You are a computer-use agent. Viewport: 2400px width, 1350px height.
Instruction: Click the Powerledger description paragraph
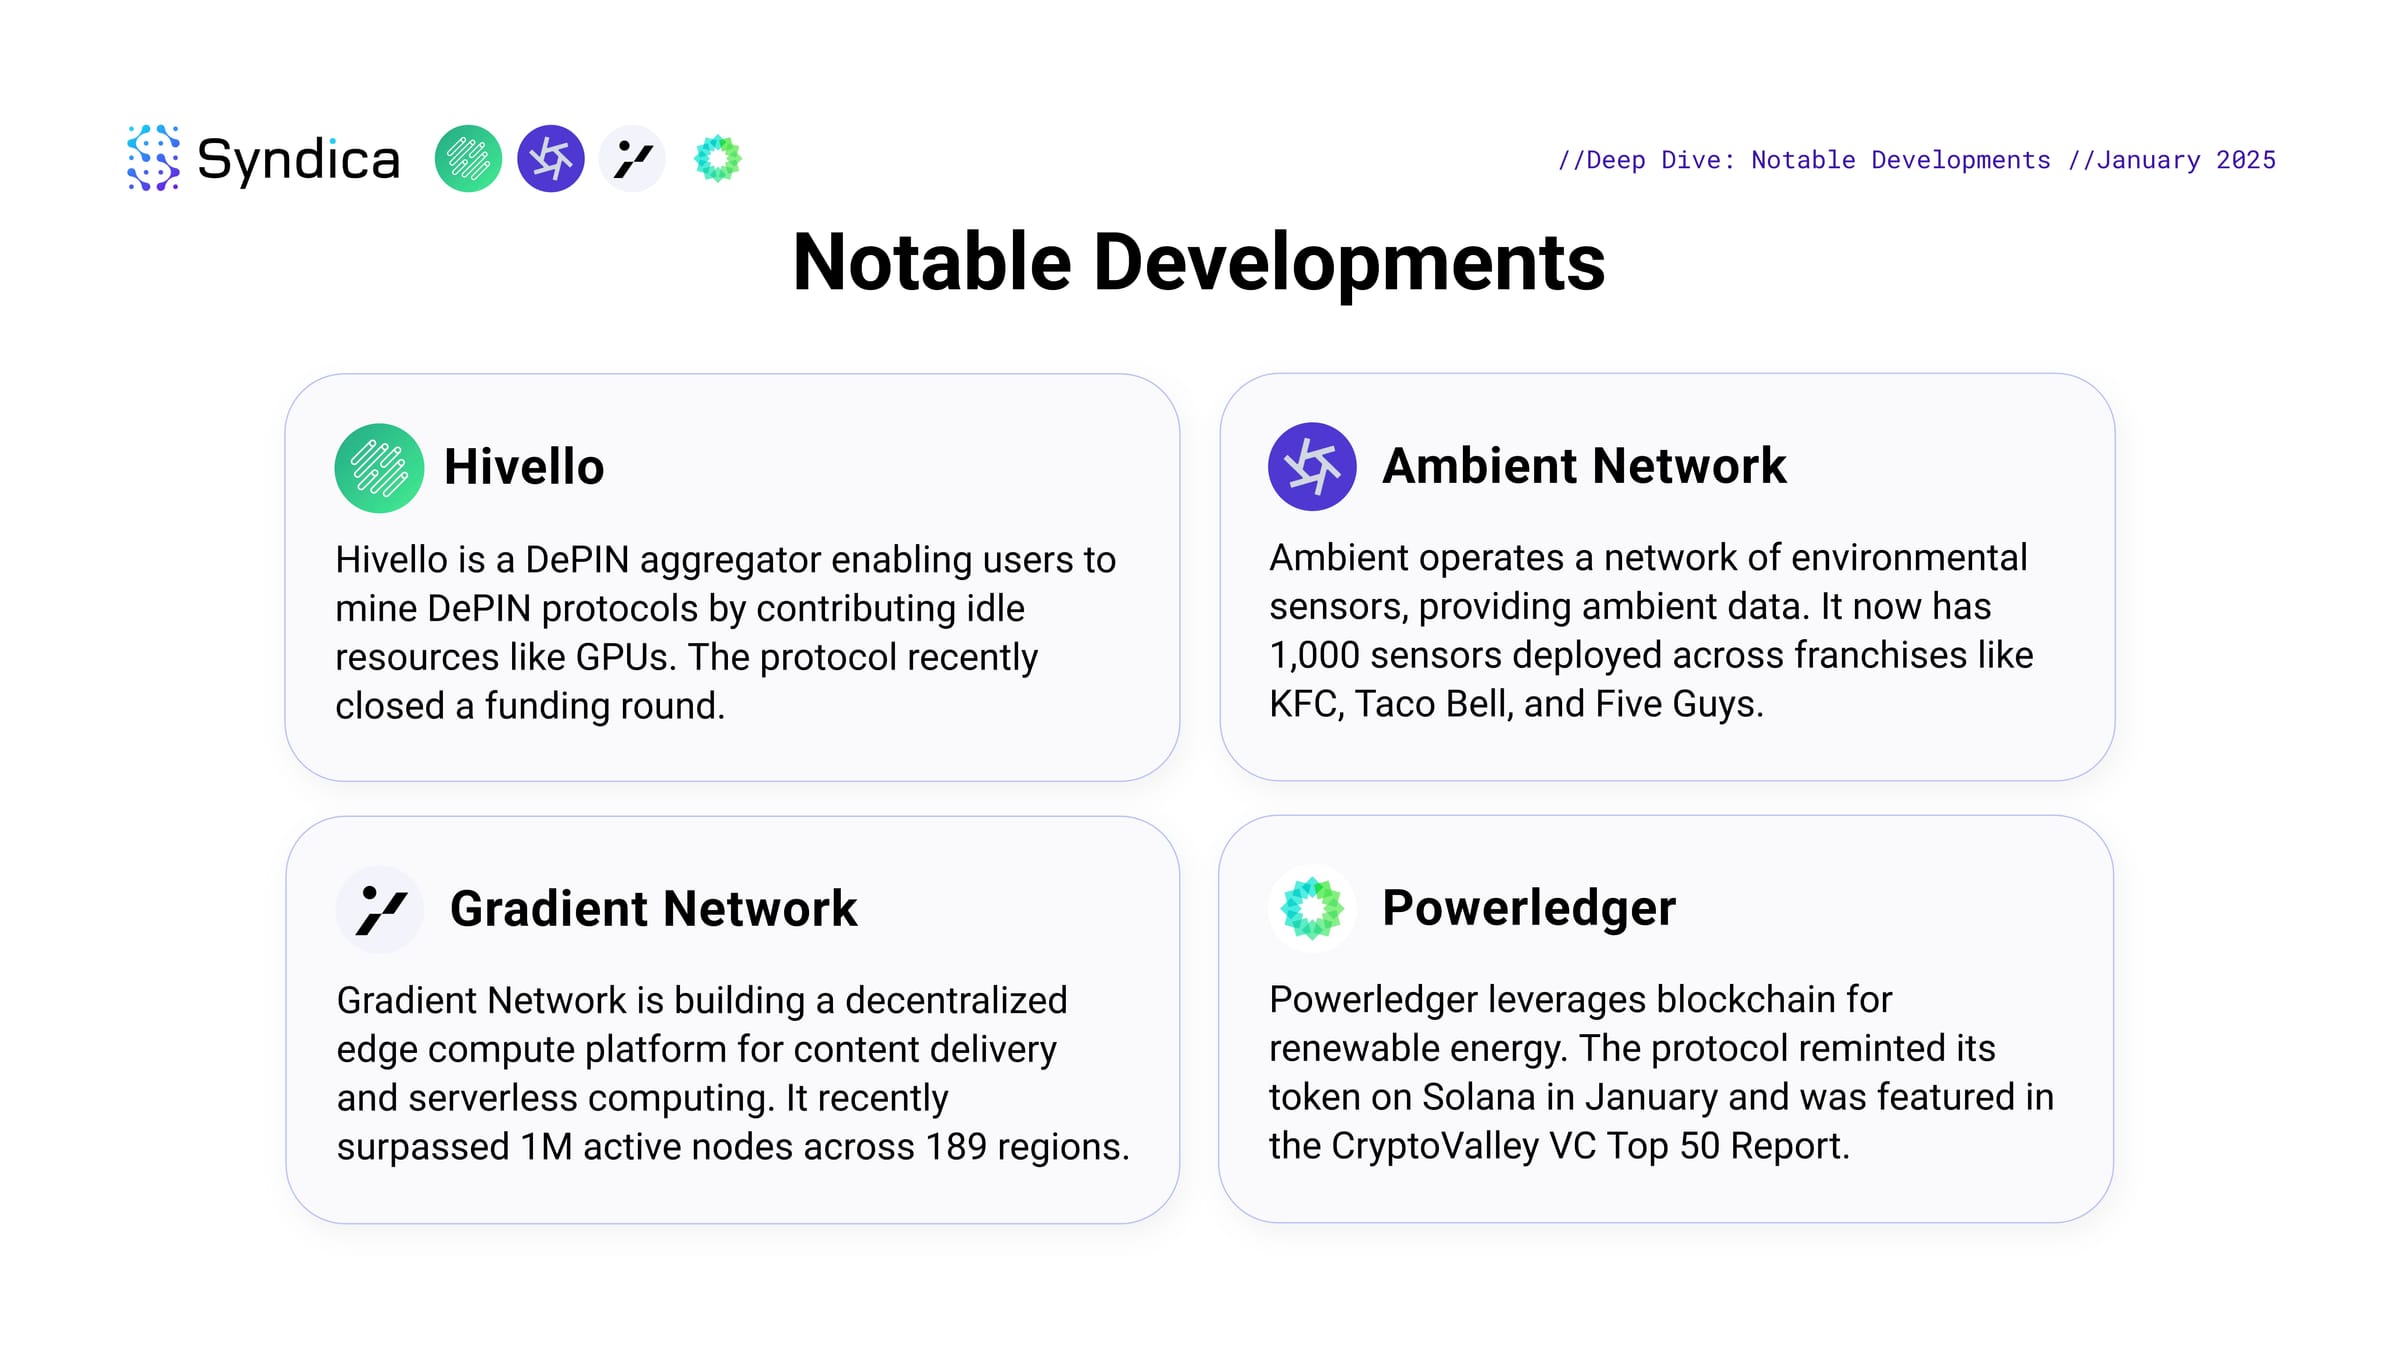(x=1661, y=1072)
